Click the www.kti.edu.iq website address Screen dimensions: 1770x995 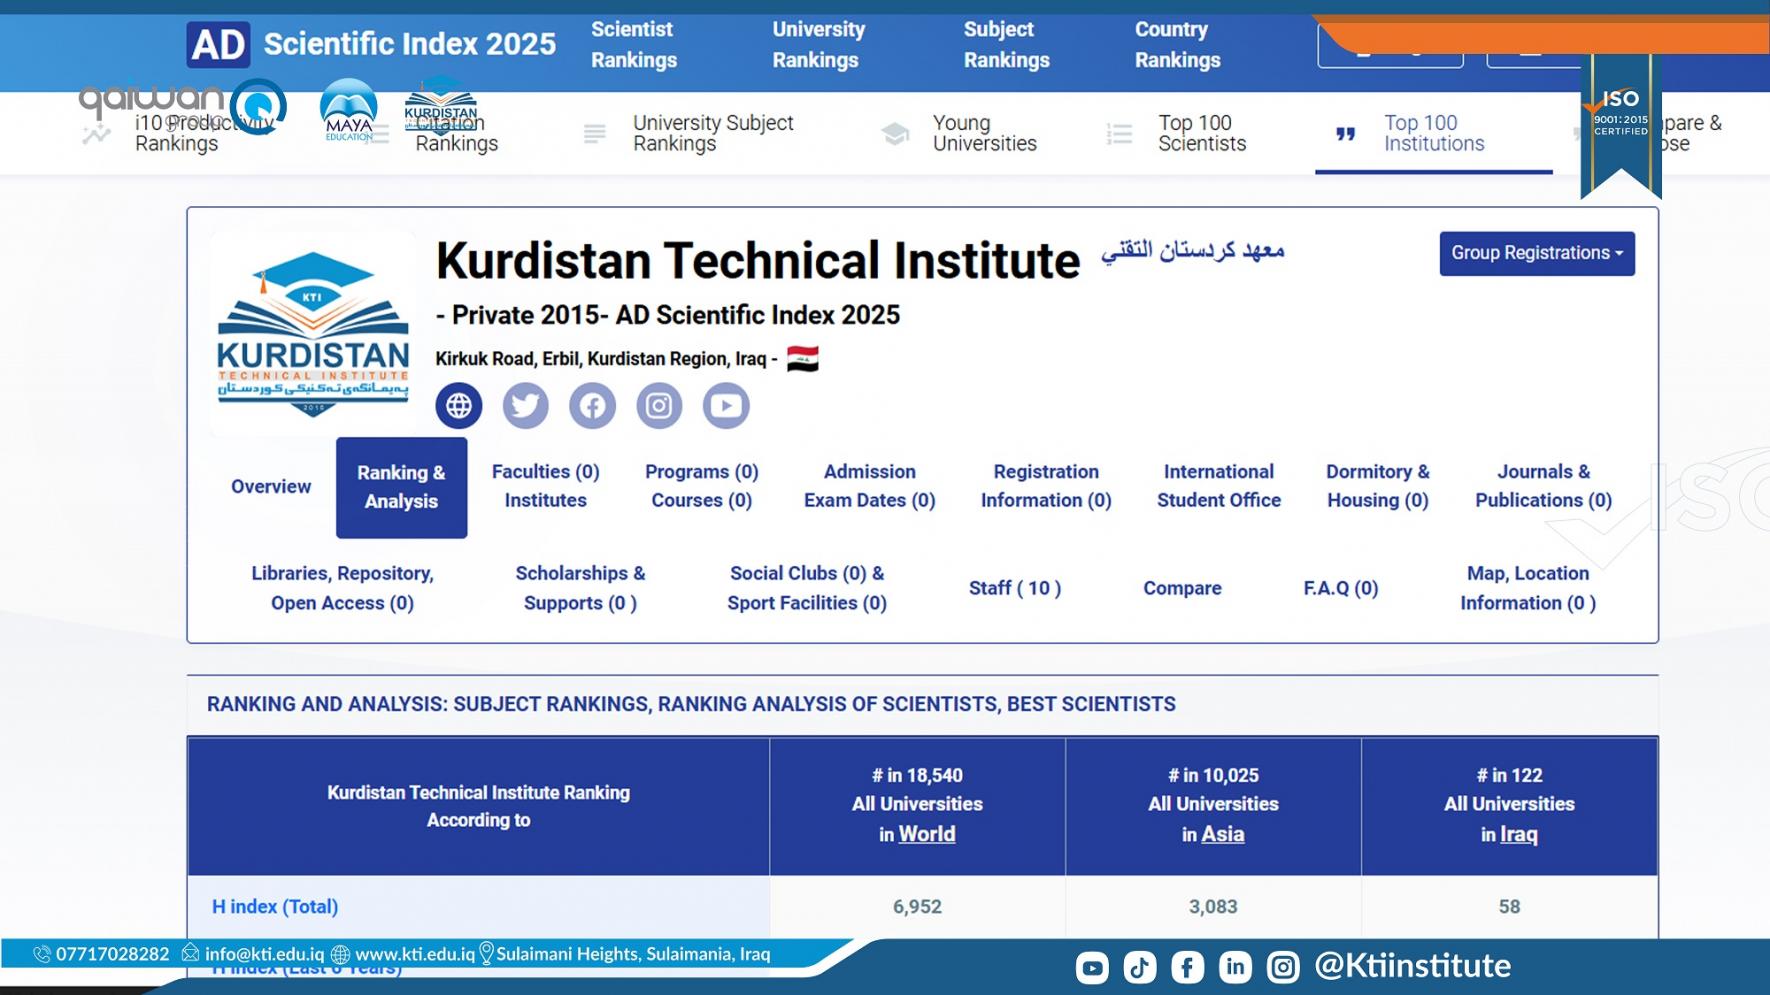[415, 954]
